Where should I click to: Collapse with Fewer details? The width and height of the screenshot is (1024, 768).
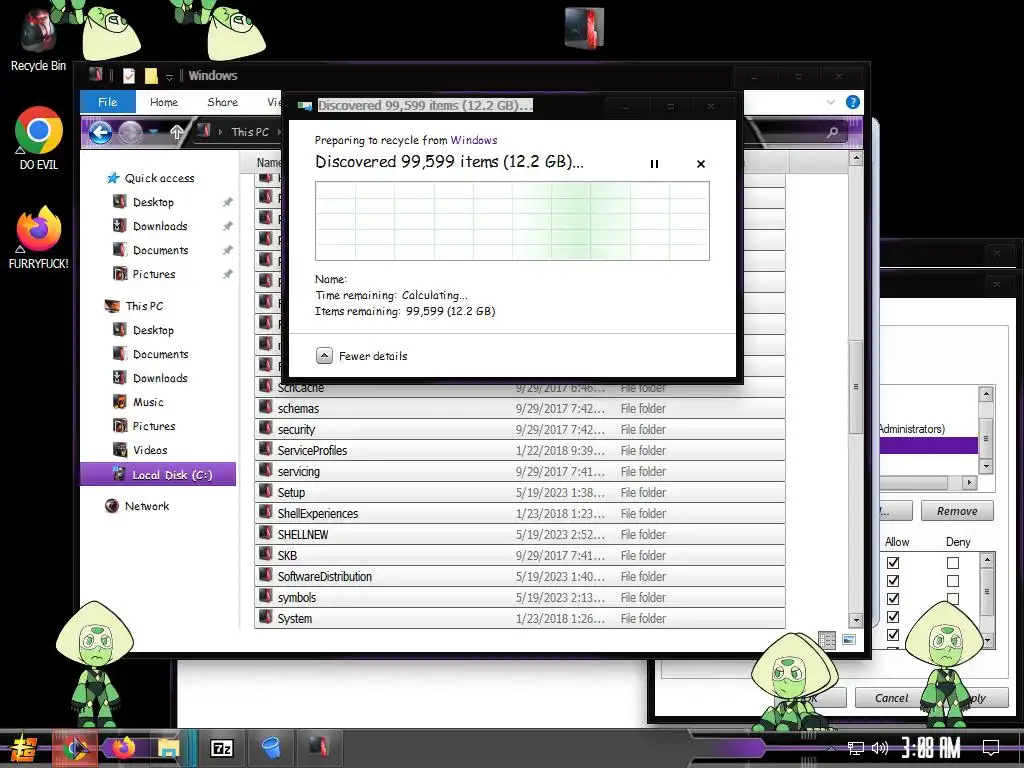tap(362, 356)
